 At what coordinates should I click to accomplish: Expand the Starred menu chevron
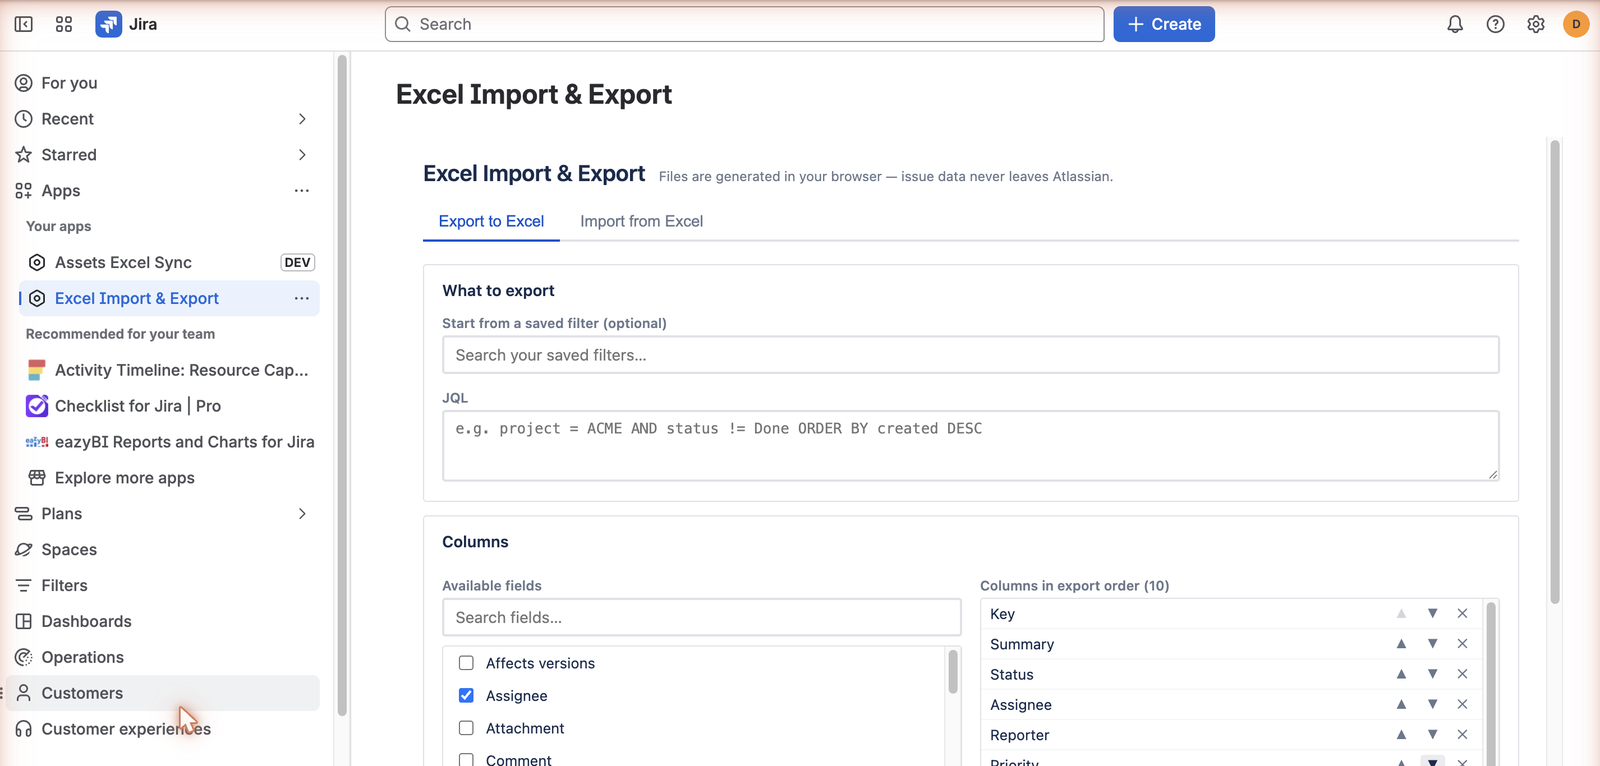point(302,155)
